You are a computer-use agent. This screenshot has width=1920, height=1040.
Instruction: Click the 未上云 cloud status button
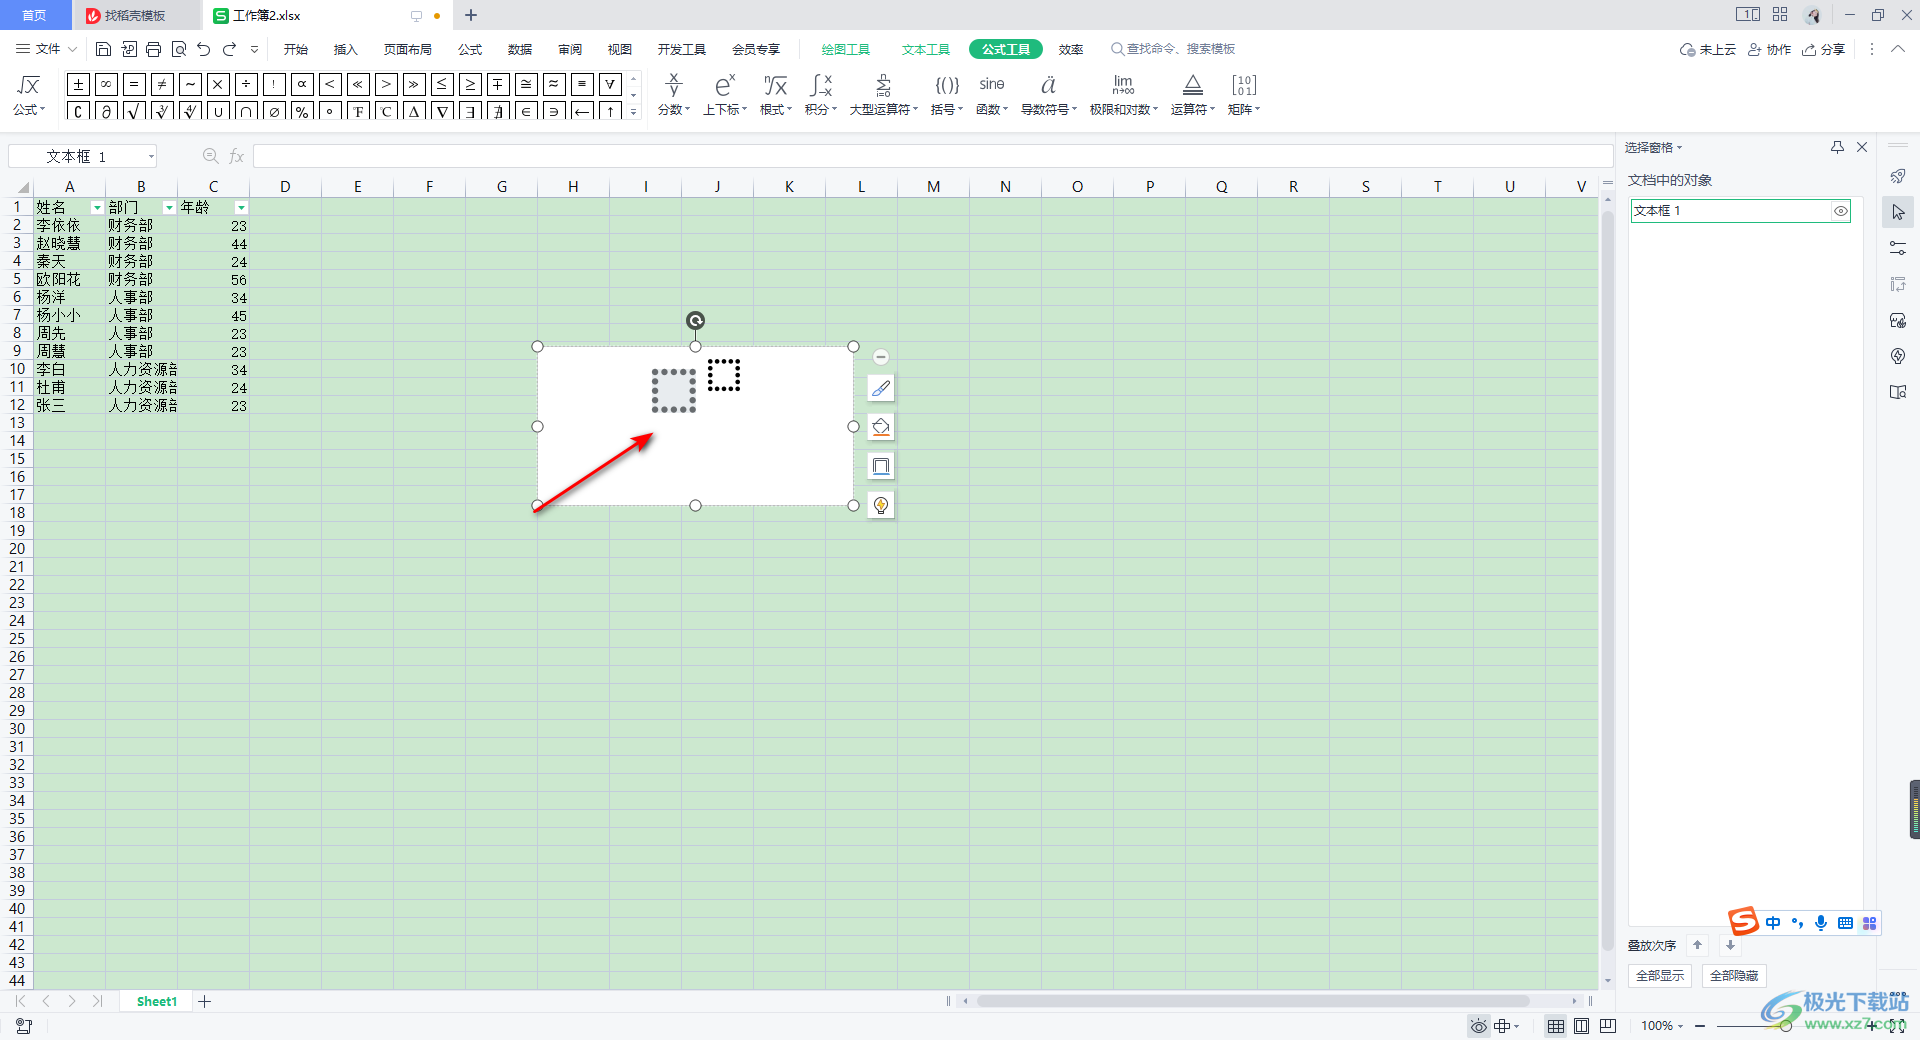point(1708,49)
